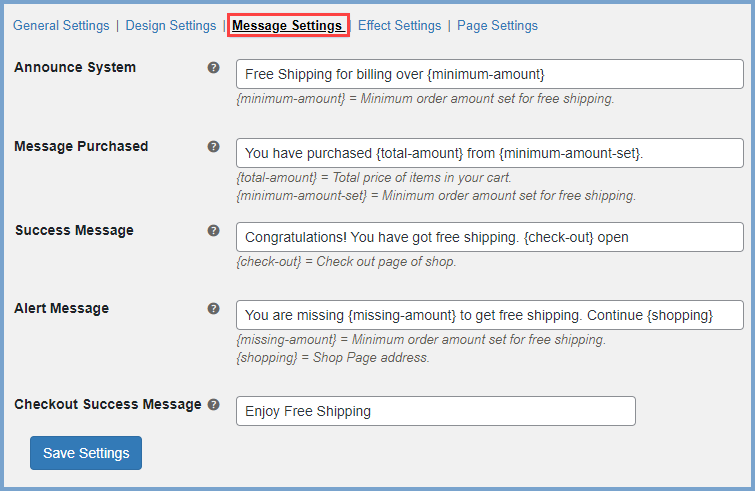Place the cursor in the Alert Message field
Screen dimensions: 755x491
(490, 315)
